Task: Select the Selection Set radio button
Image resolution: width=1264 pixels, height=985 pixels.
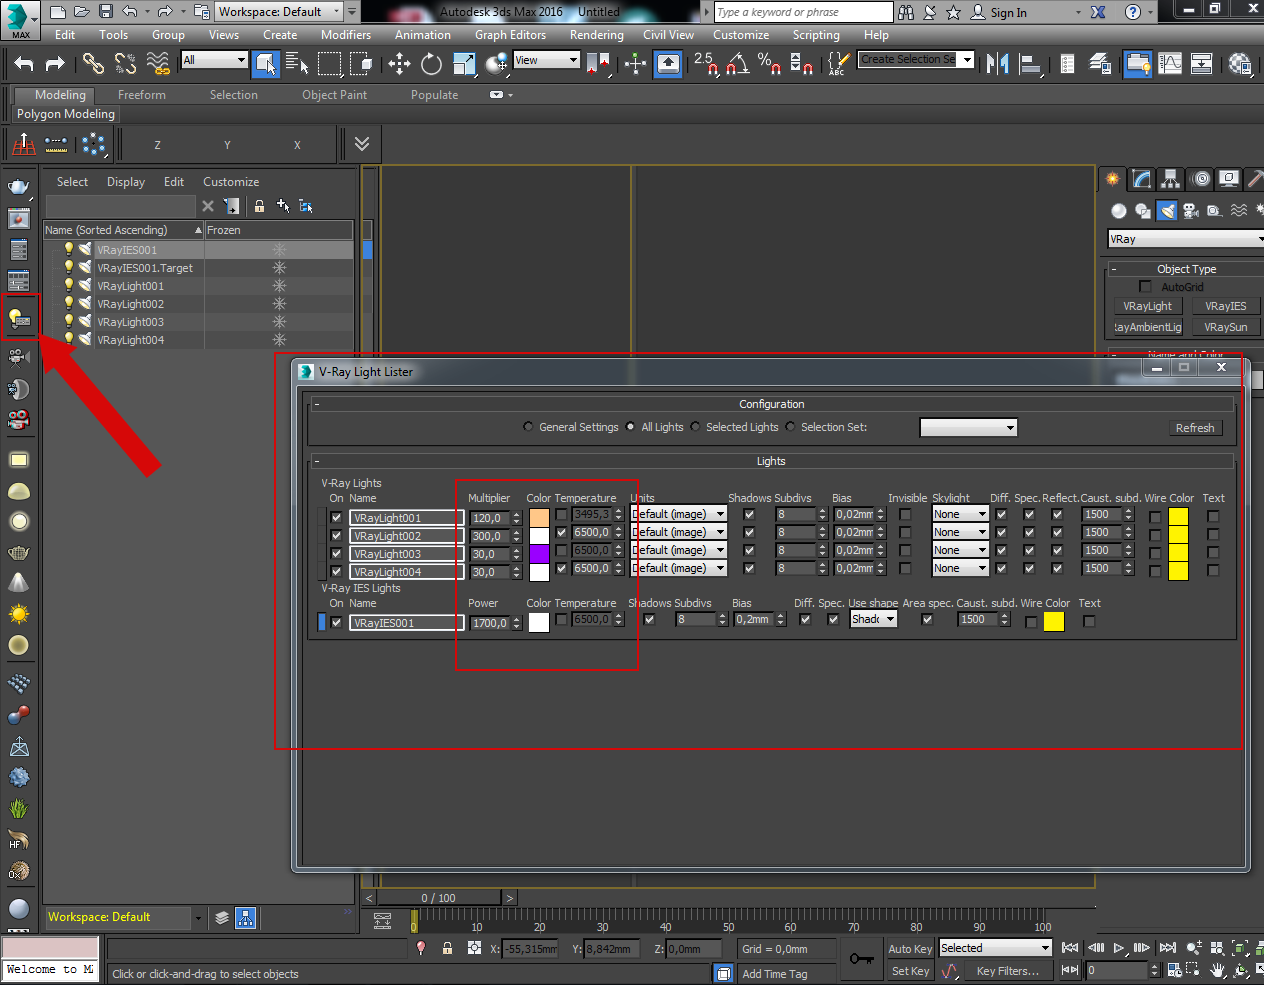Action: [x=790, y=427]
